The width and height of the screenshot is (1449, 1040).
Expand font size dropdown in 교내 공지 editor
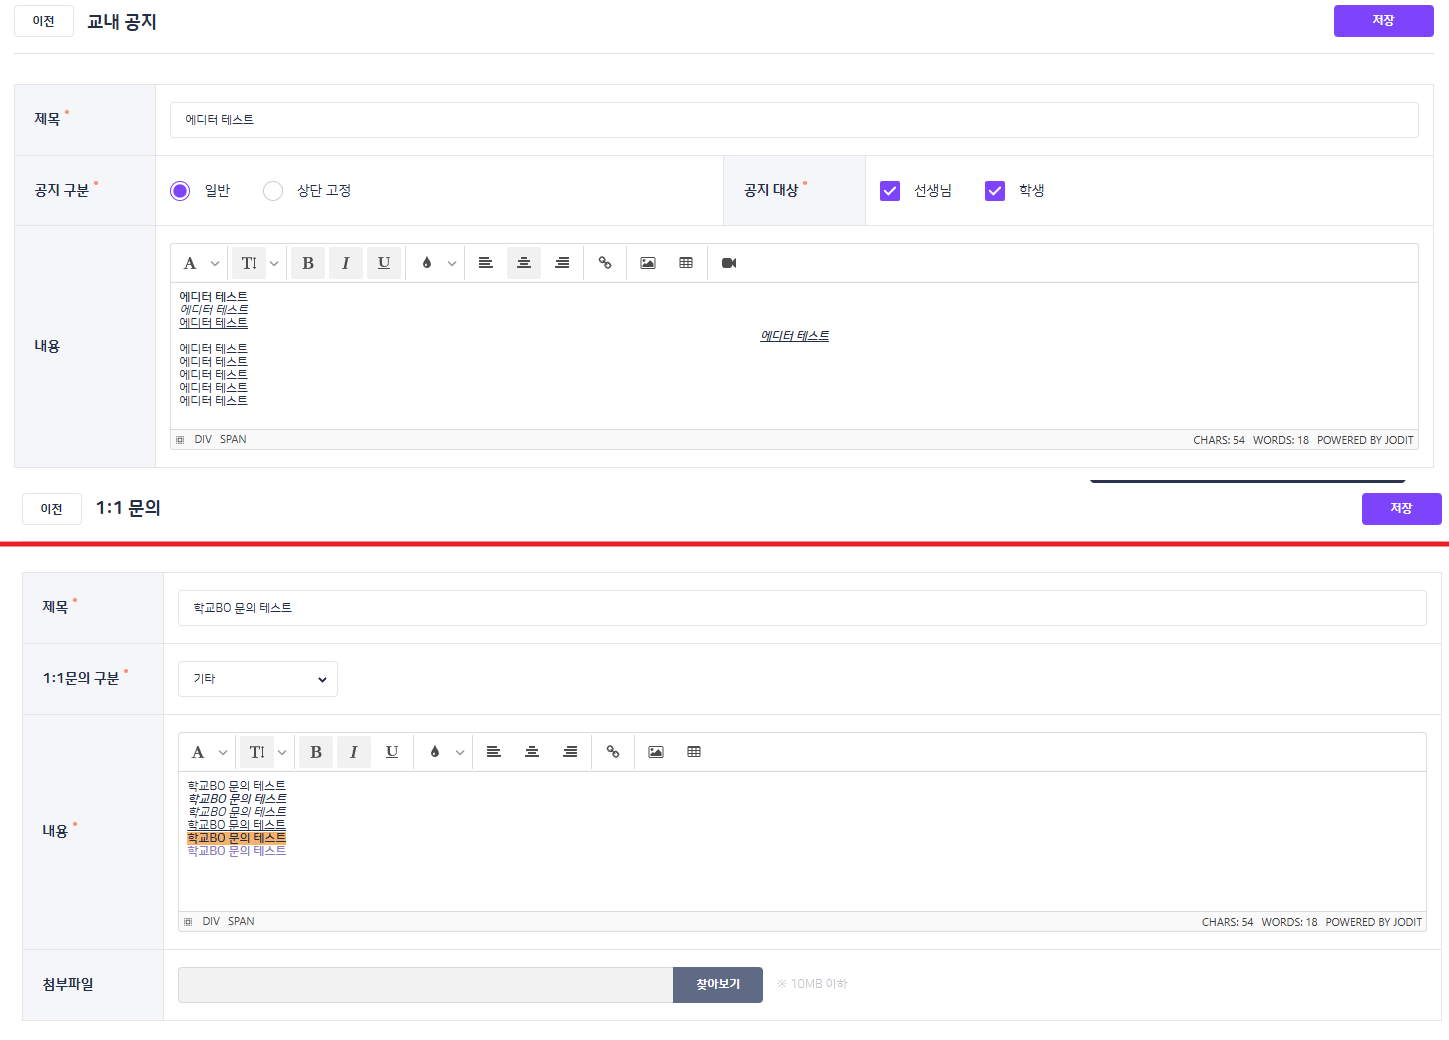coord(274,264)
